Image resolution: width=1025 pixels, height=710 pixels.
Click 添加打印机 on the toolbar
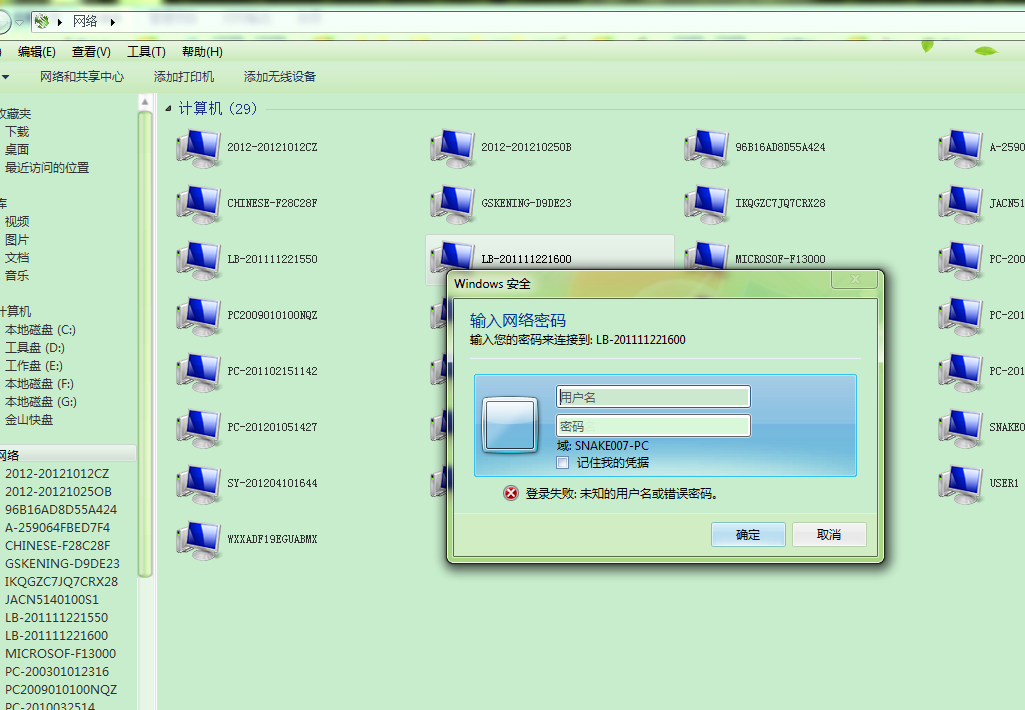point(184,77)
